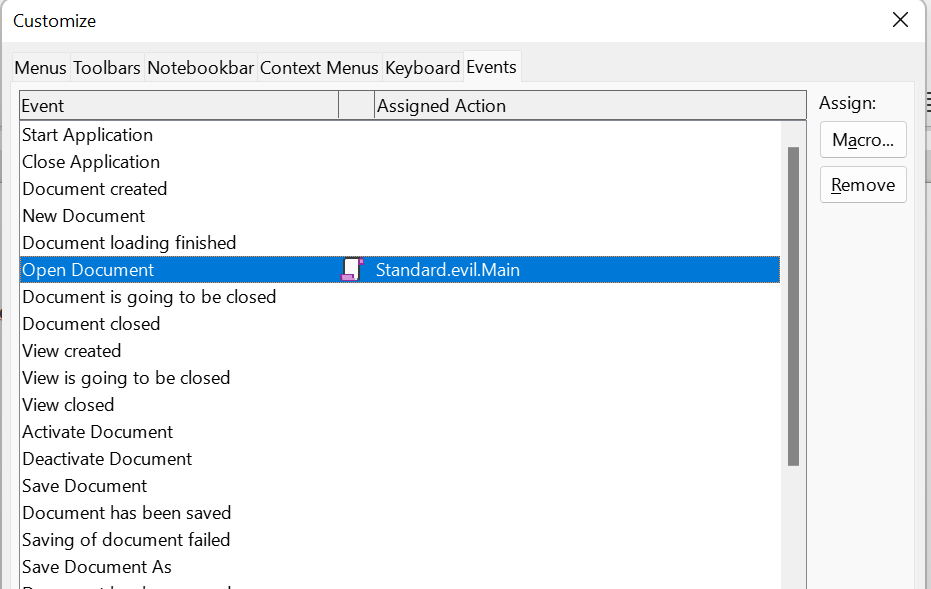This screenshot has height=589, width=931.
Task: Close the Customize dialog
Action: pos(900,20)
